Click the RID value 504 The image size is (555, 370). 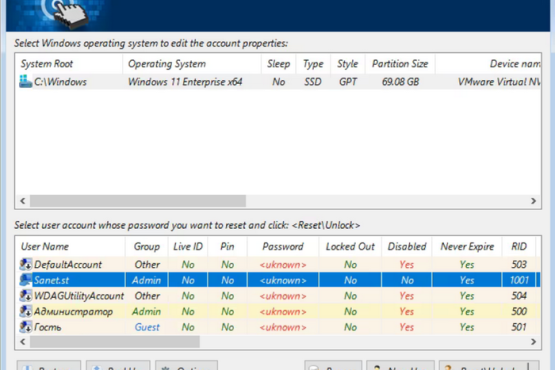[519, 296]
